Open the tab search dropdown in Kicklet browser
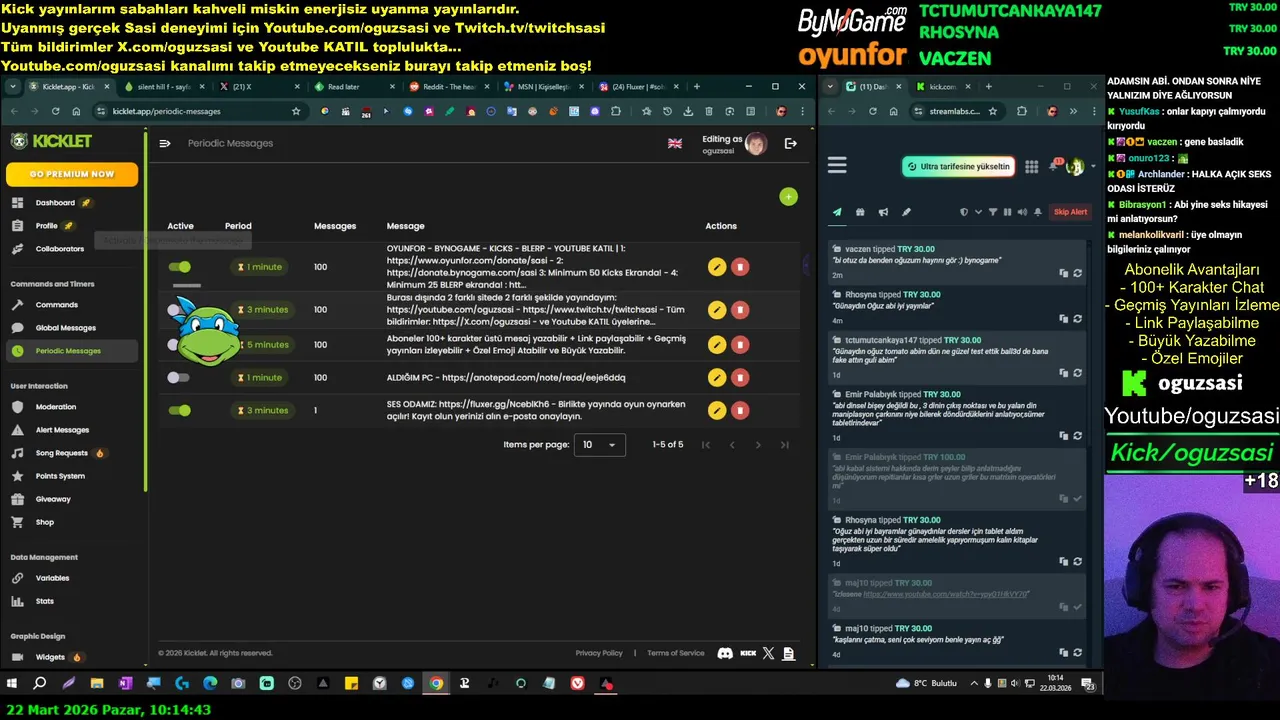1280x720 pixels. click(x=13, y=87)
